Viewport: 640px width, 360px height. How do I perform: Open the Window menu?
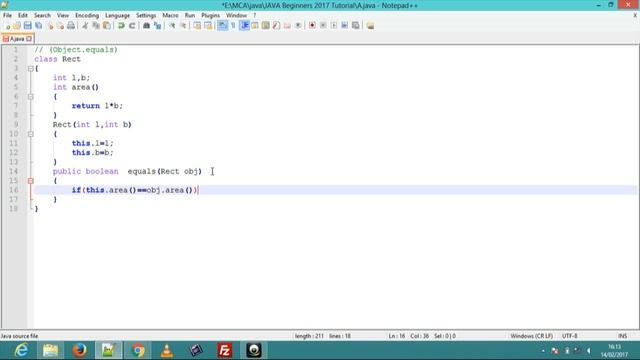(236, 16)
